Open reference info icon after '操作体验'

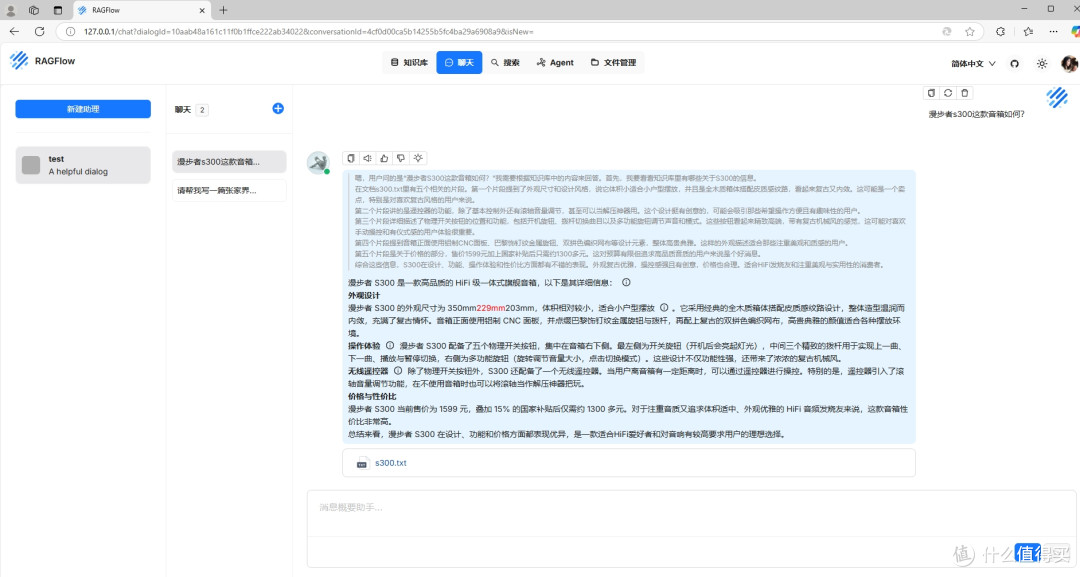(x=390, y=346)
